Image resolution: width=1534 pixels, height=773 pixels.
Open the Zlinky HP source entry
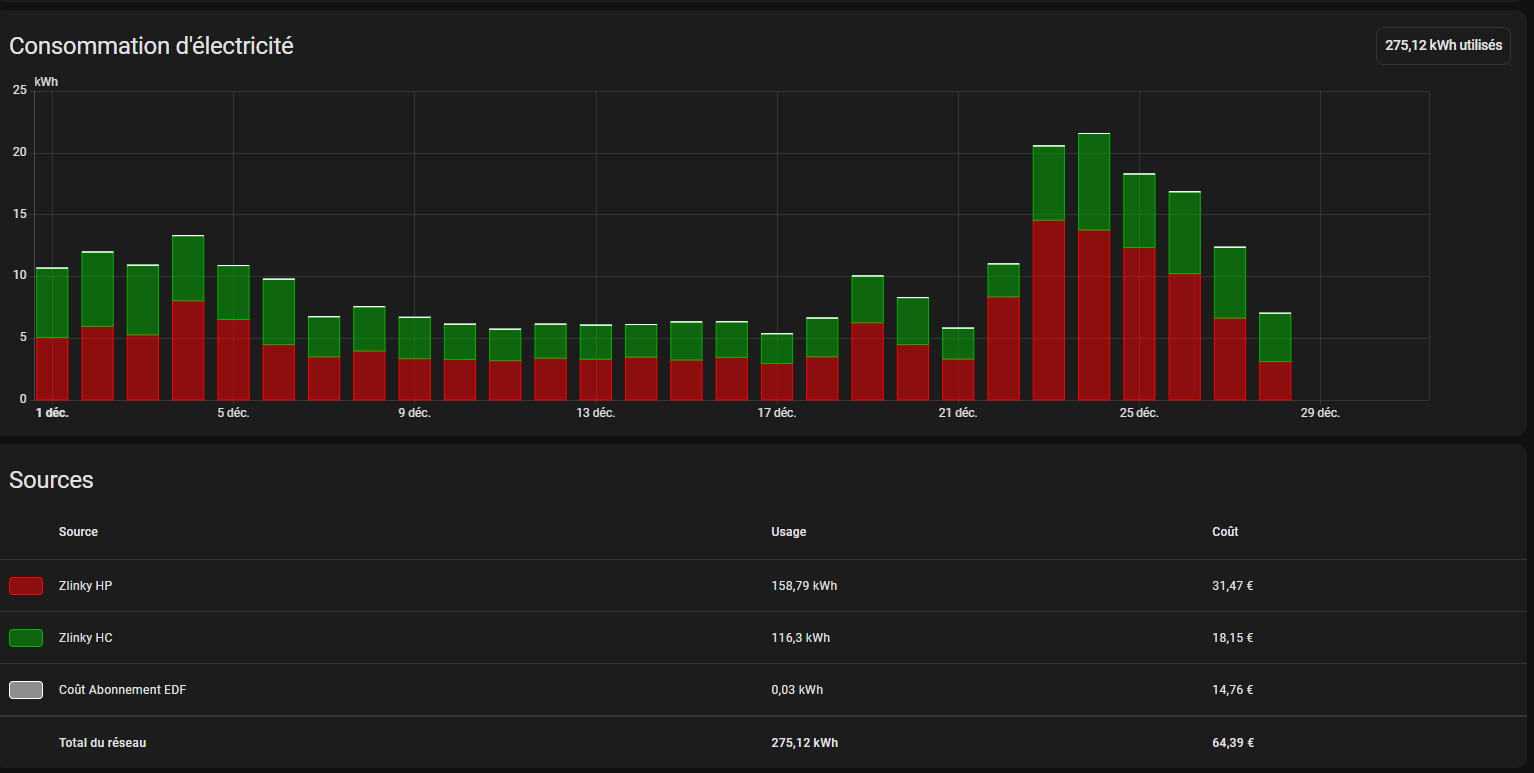click(x=85, y=586)
